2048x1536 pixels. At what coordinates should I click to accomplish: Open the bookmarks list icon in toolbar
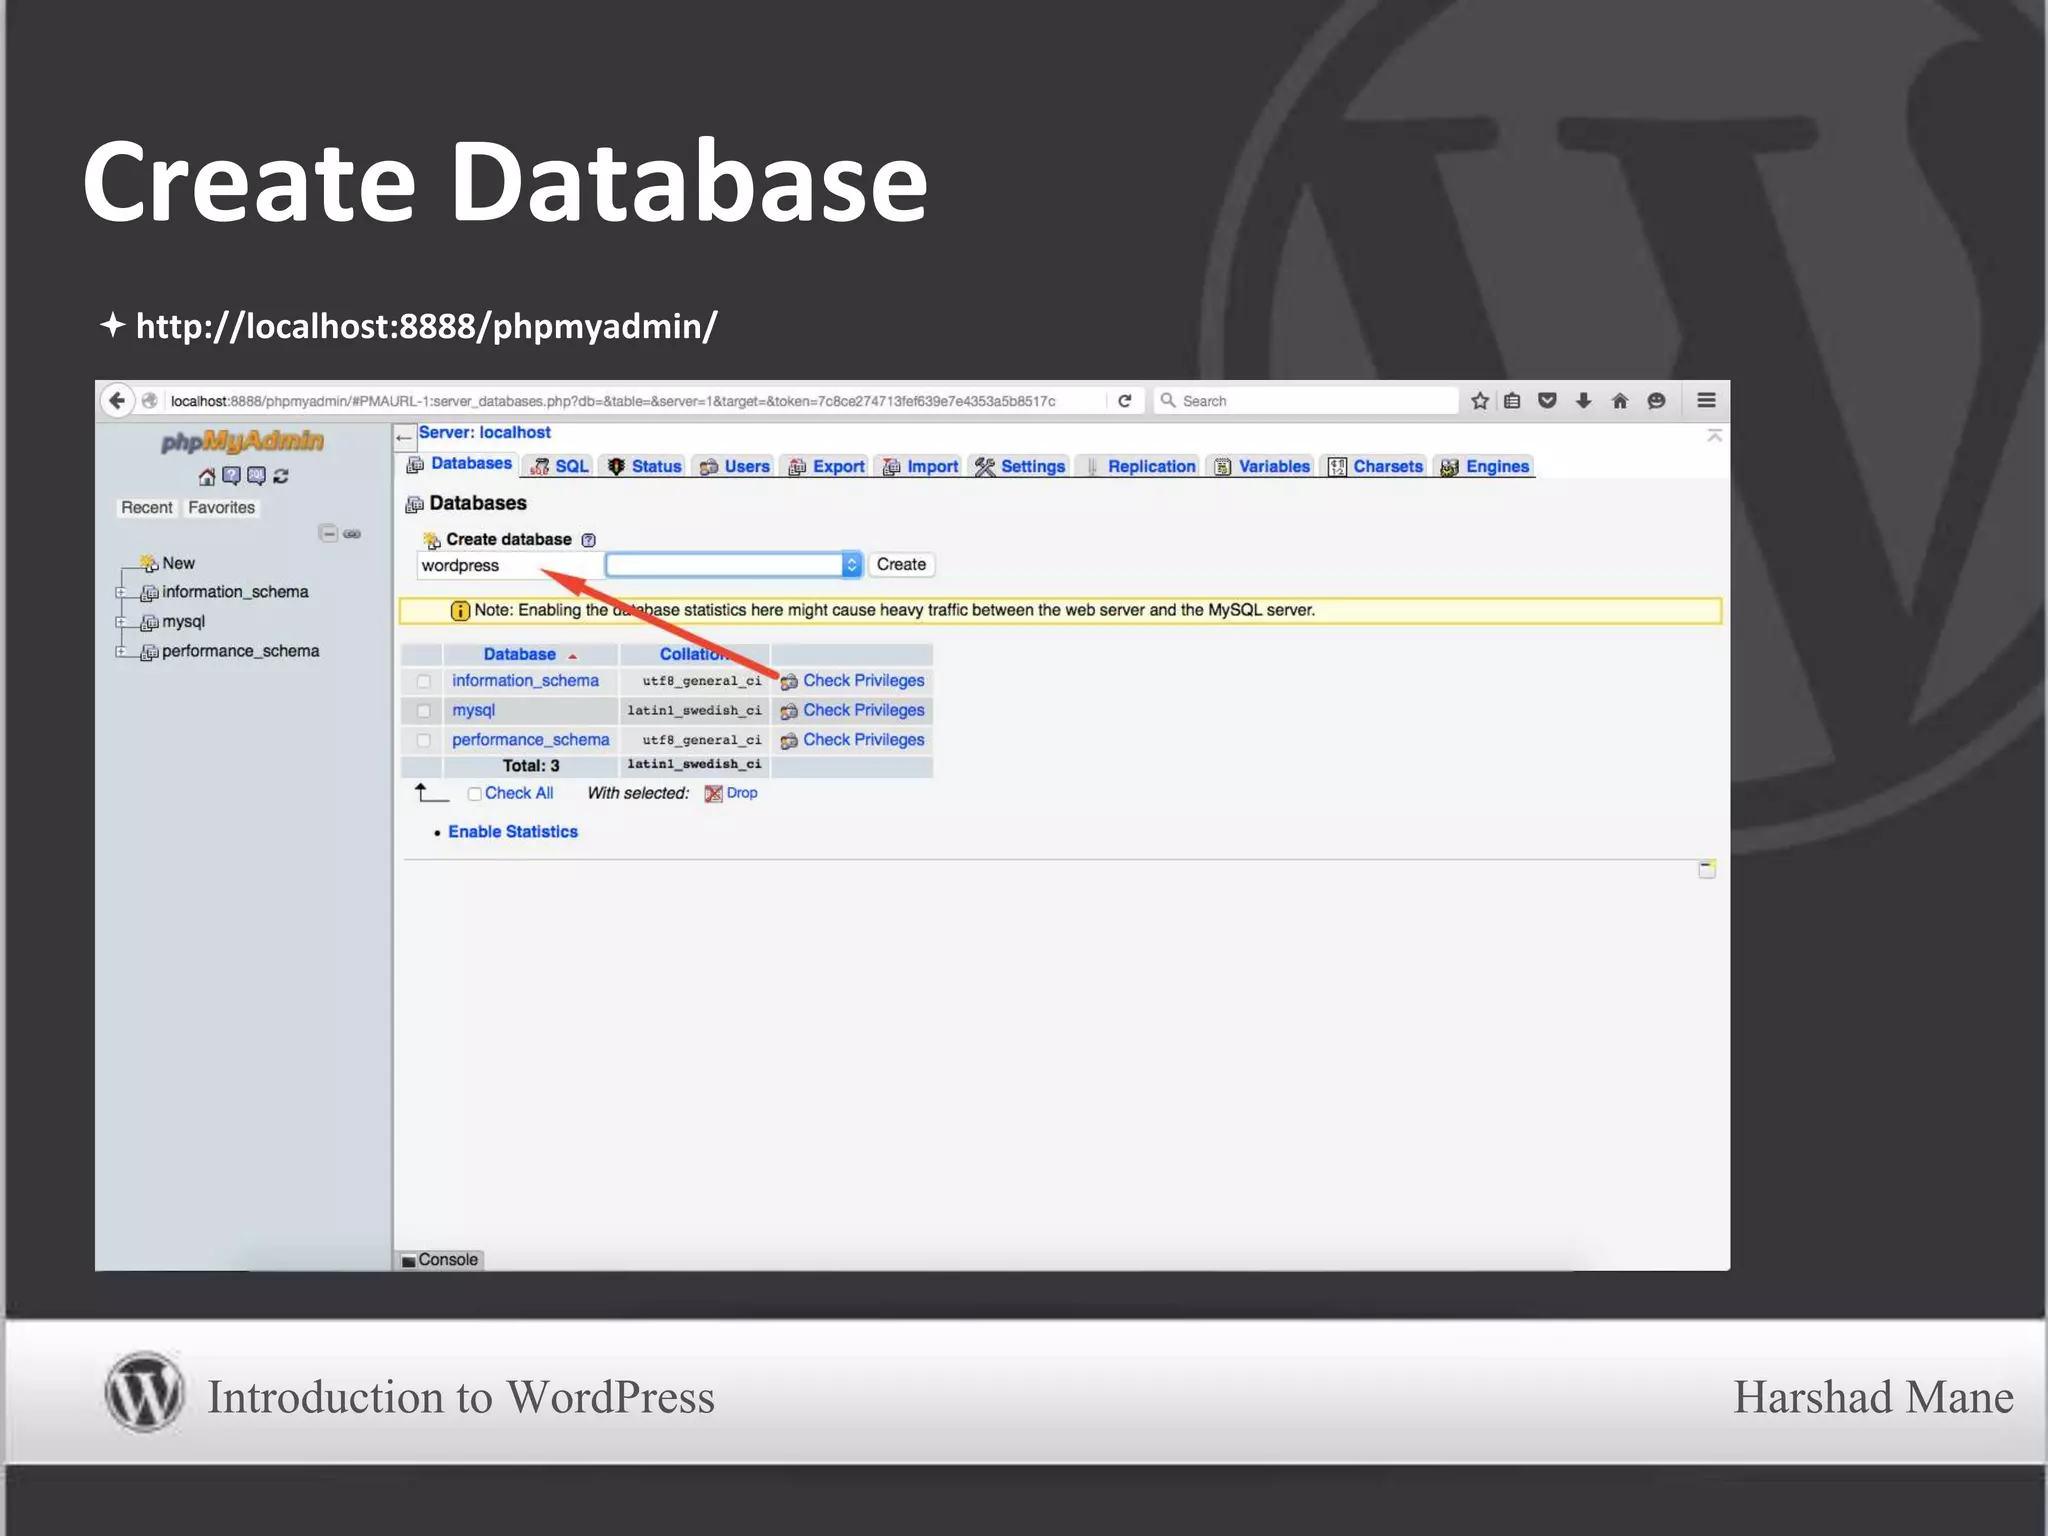(x=1512, y=401)
